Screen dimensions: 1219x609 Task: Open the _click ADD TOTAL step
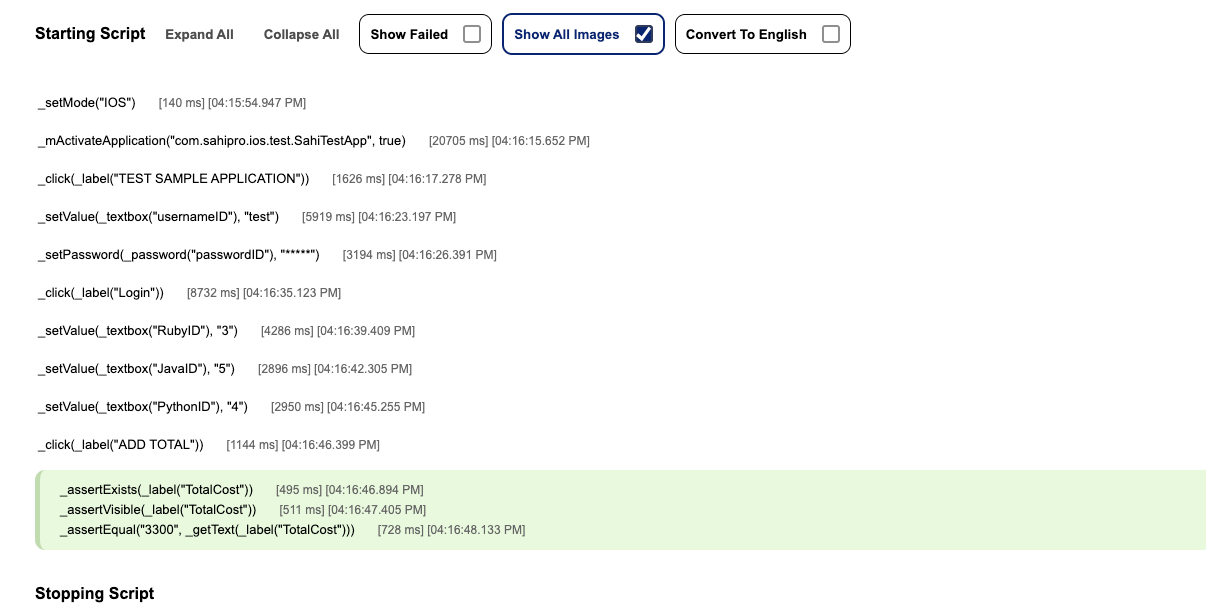(120, 445)
